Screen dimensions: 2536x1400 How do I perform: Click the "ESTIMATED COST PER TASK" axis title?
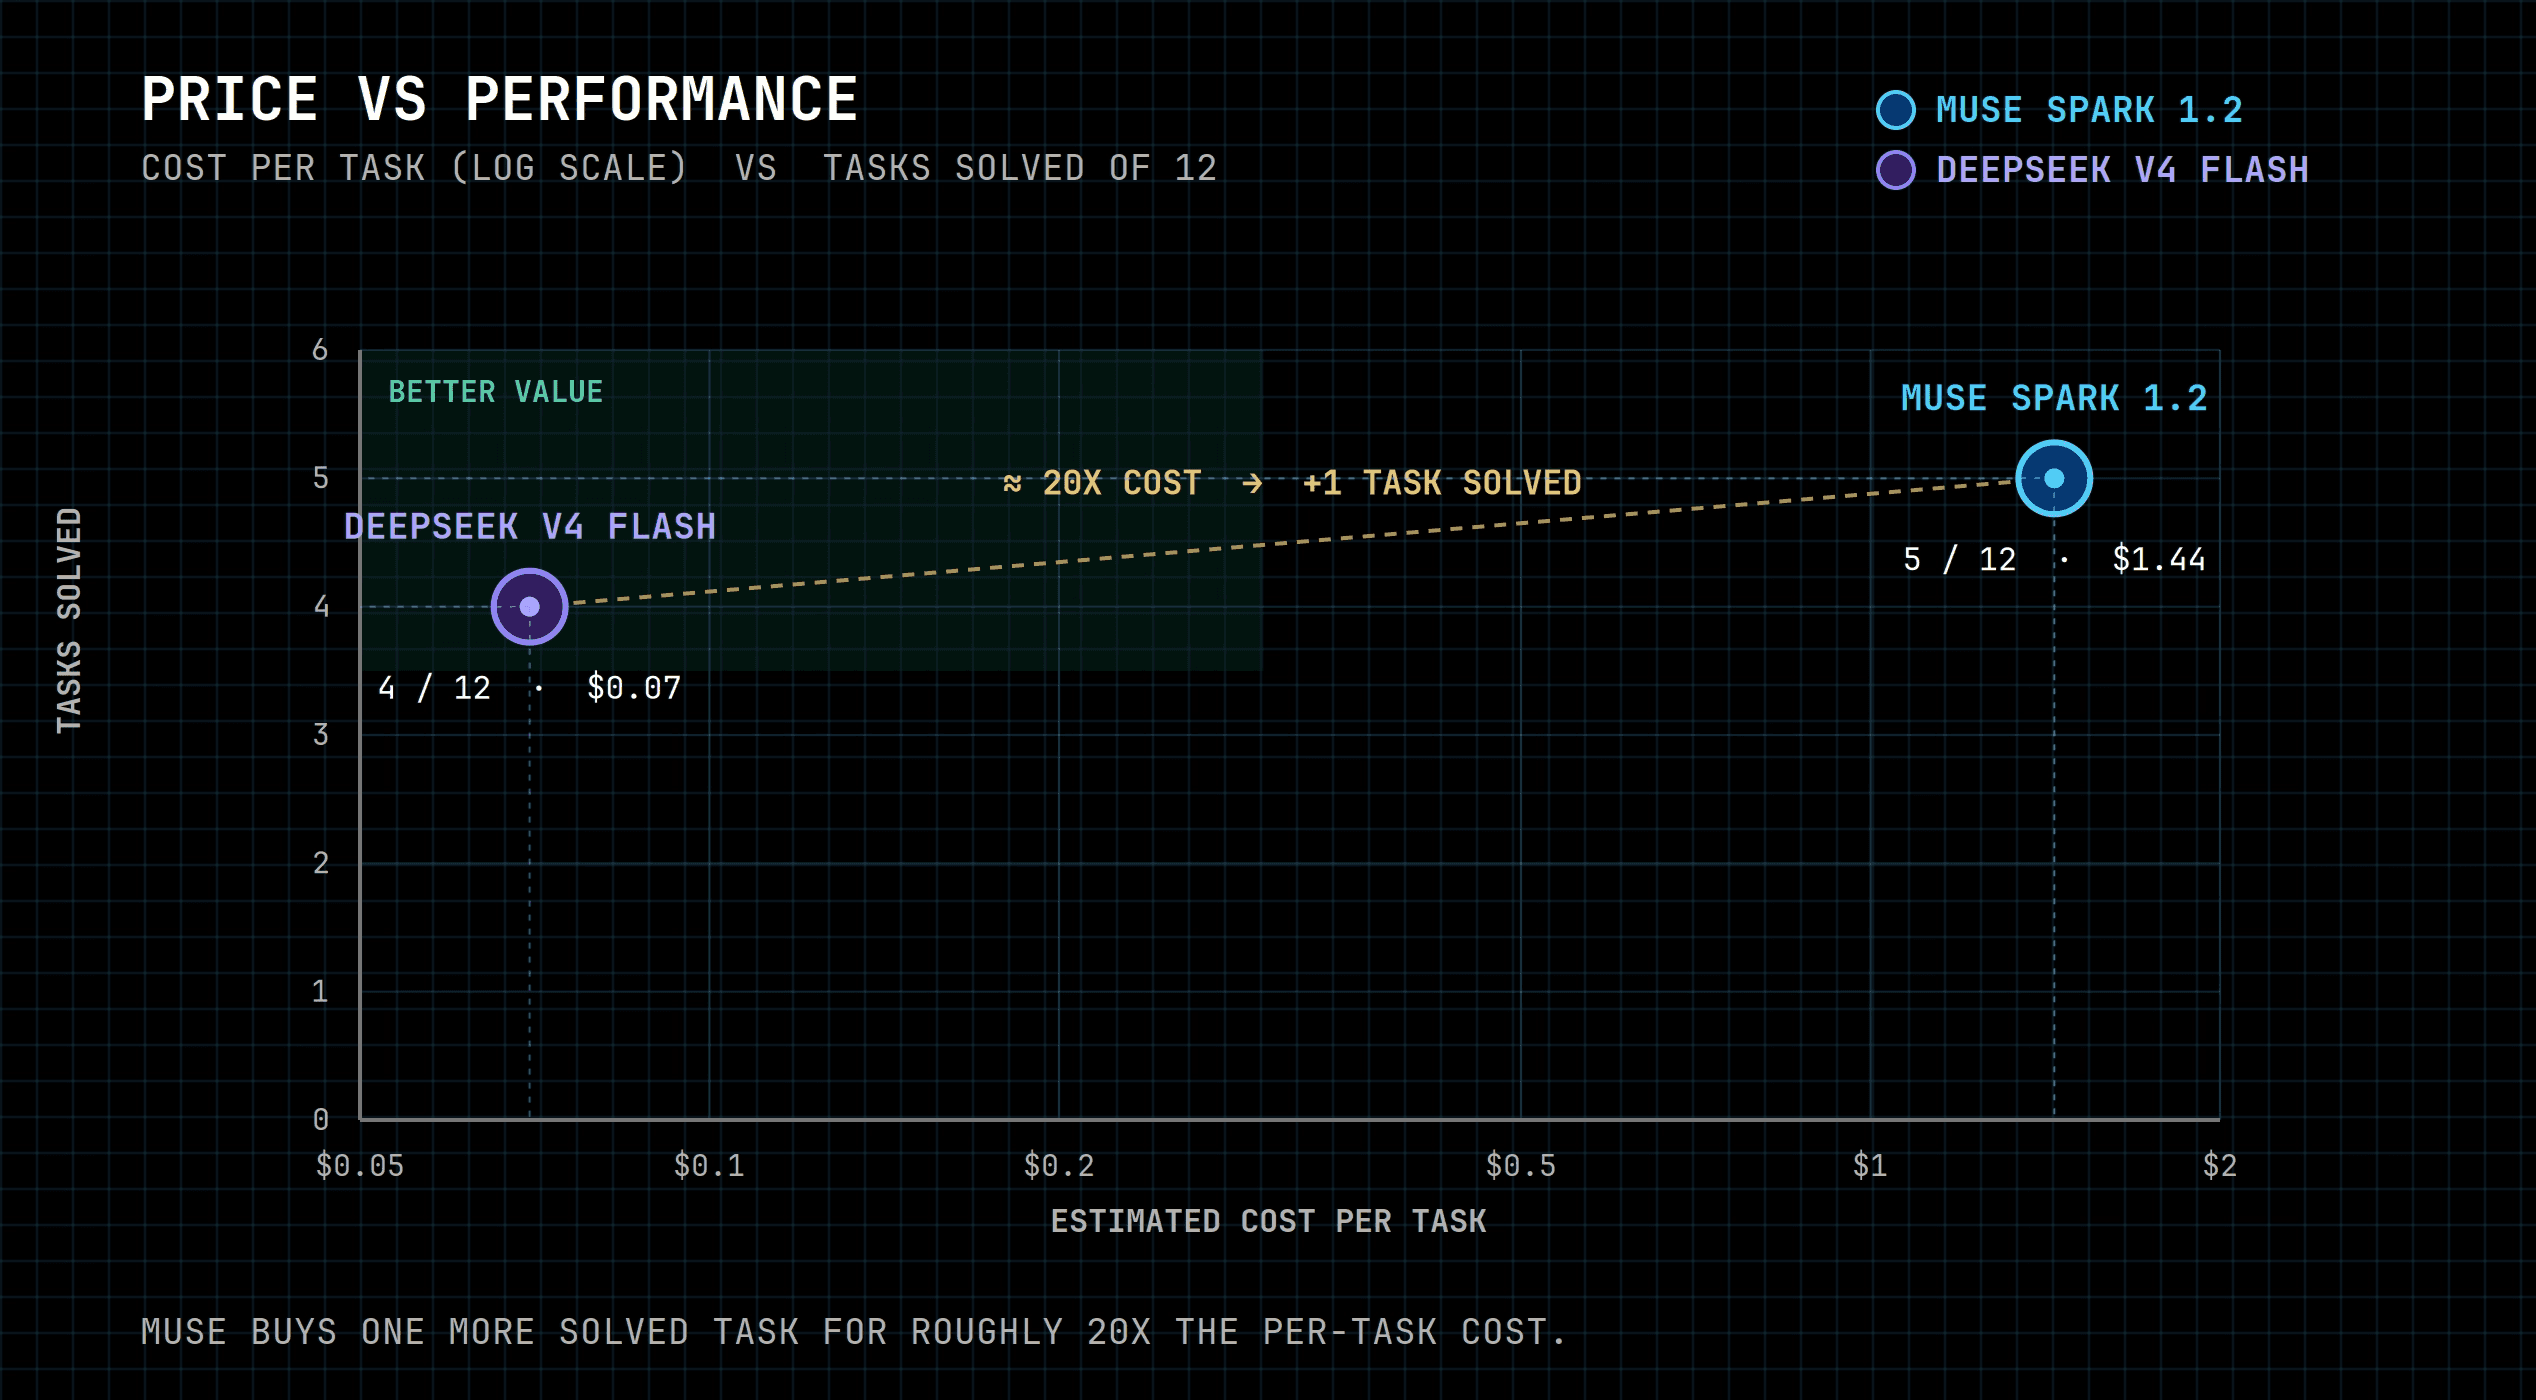coord(1268,1221)
